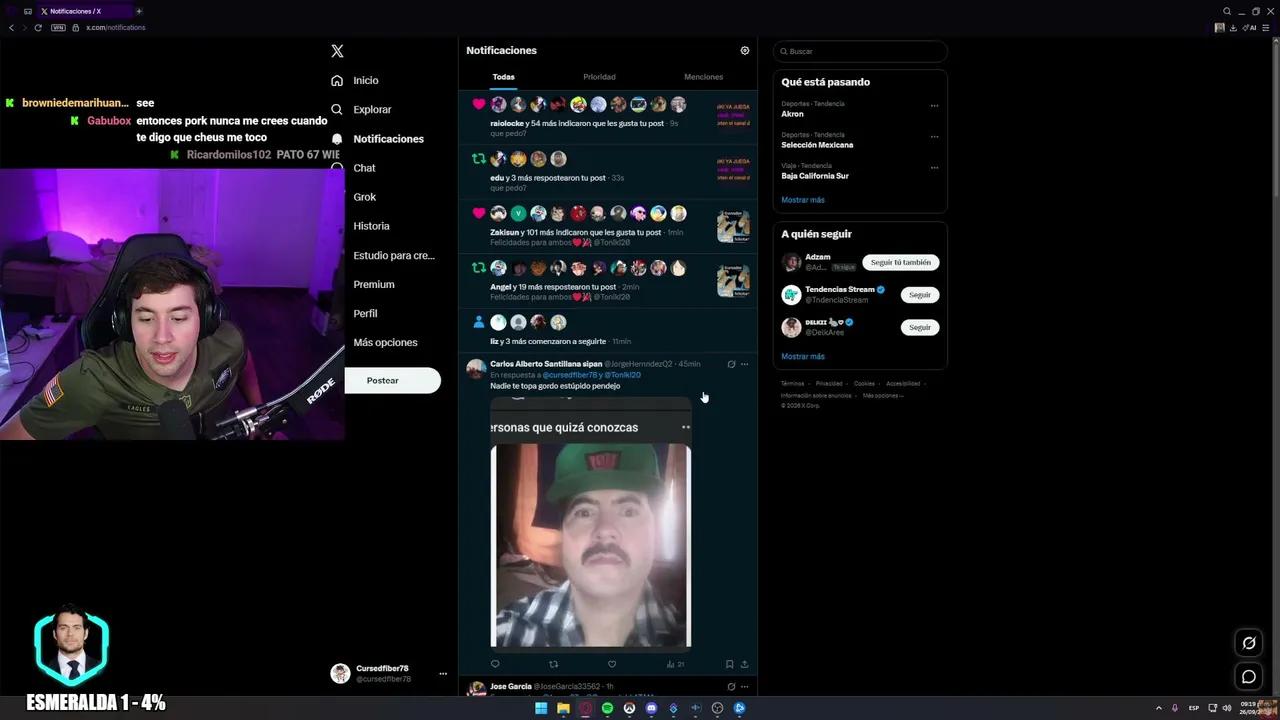This screenshot has height=720, width=1280.
Task: Open the raiolocke likes notification heart icon
Action: click(x=479, y=104)
